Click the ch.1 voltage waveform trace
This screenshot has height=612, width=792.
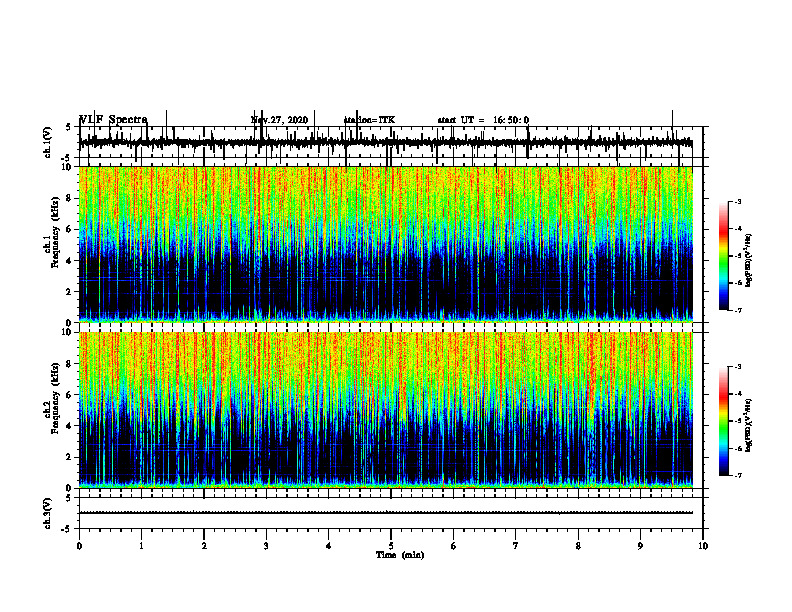coord(385,143)
